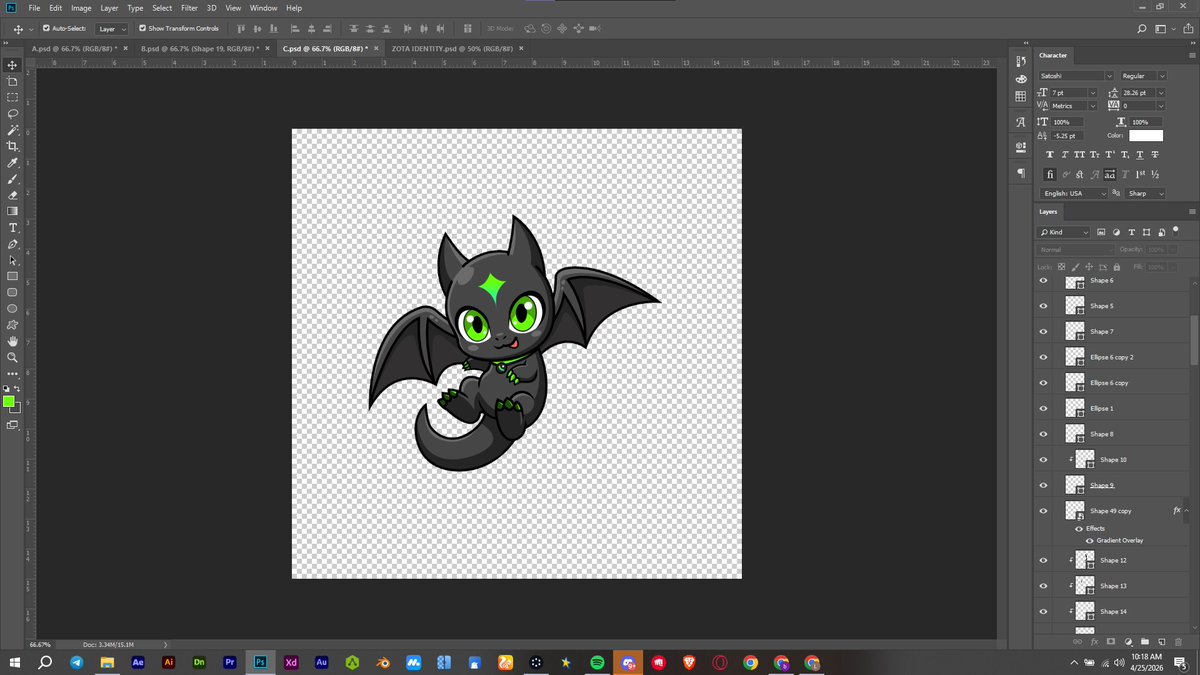The width and height of the screenshot is (1200, 675).
Task: Open Spotify from the Windows taskbar
Action: pos(597,662)
